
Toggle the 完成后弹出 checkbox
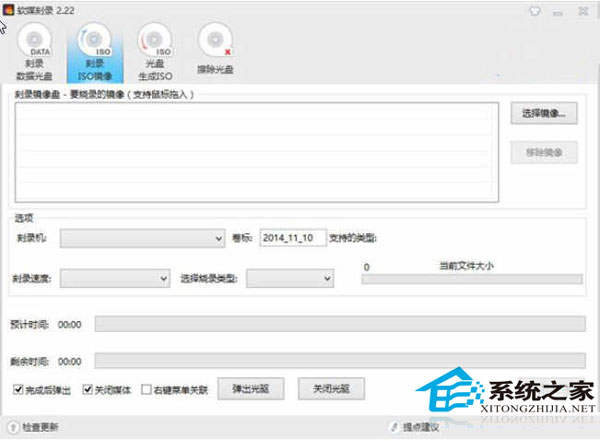point(18,389)
